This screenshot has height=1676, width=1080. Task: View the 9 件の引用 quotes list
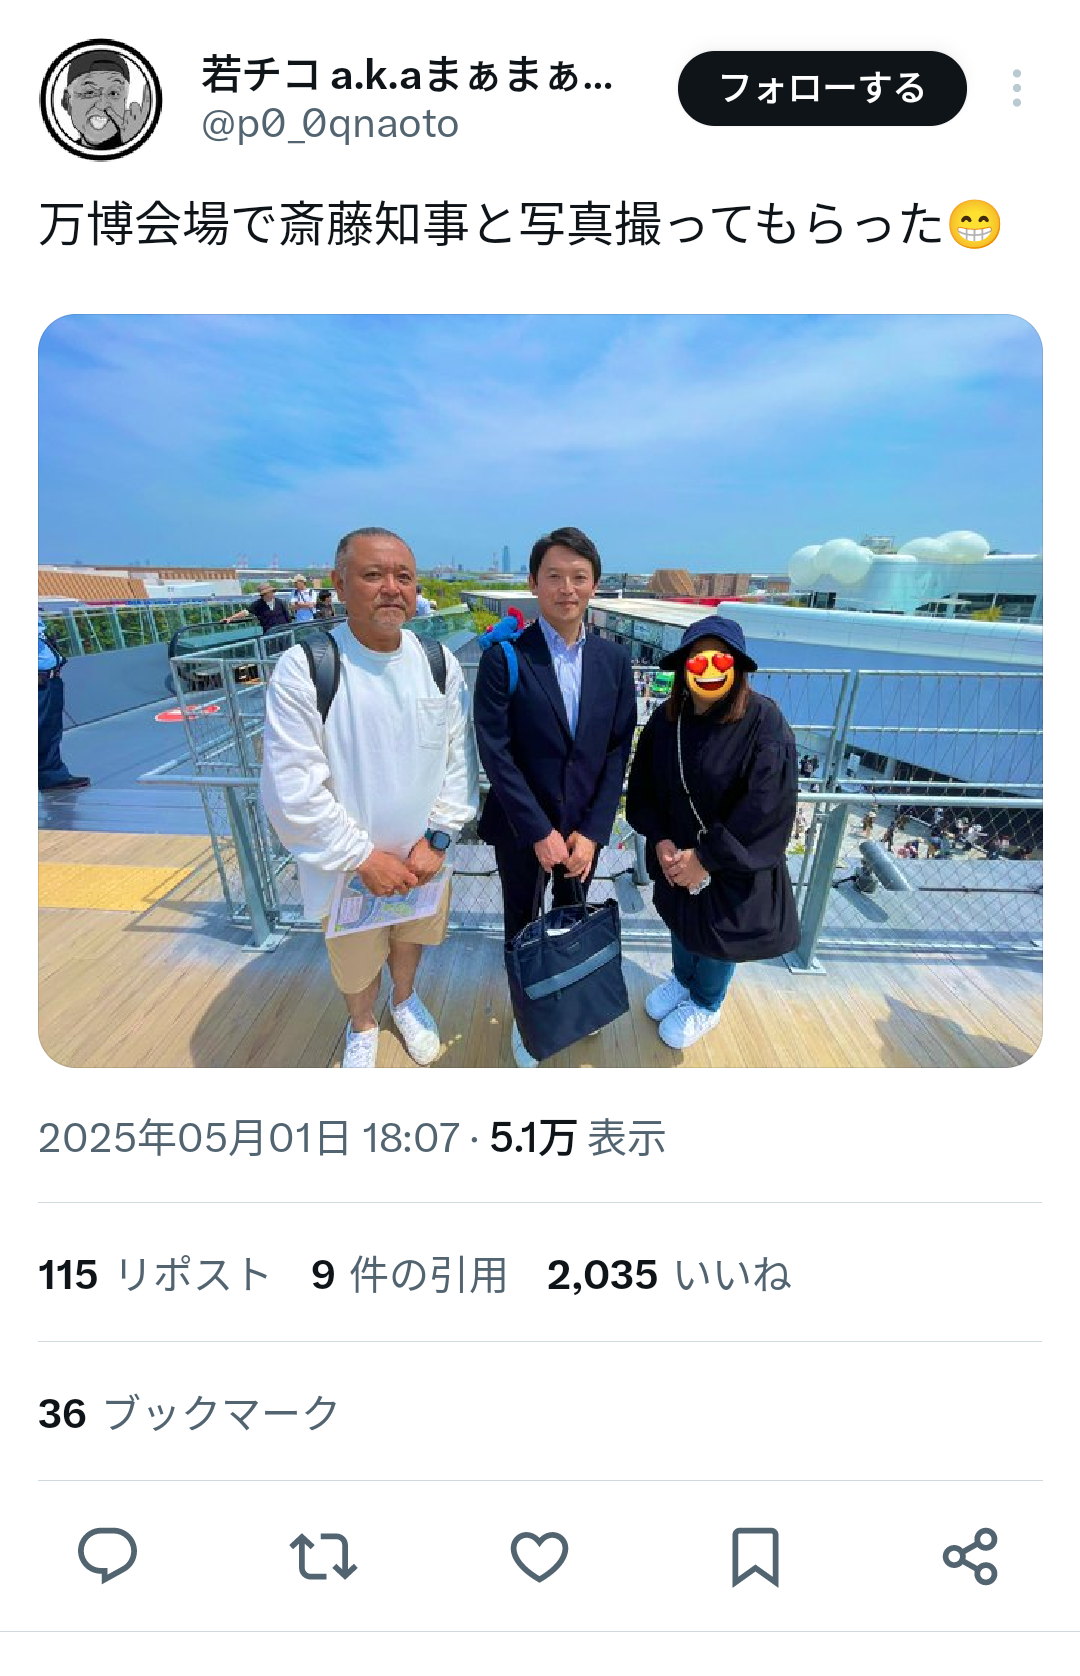click(409, 1275)
